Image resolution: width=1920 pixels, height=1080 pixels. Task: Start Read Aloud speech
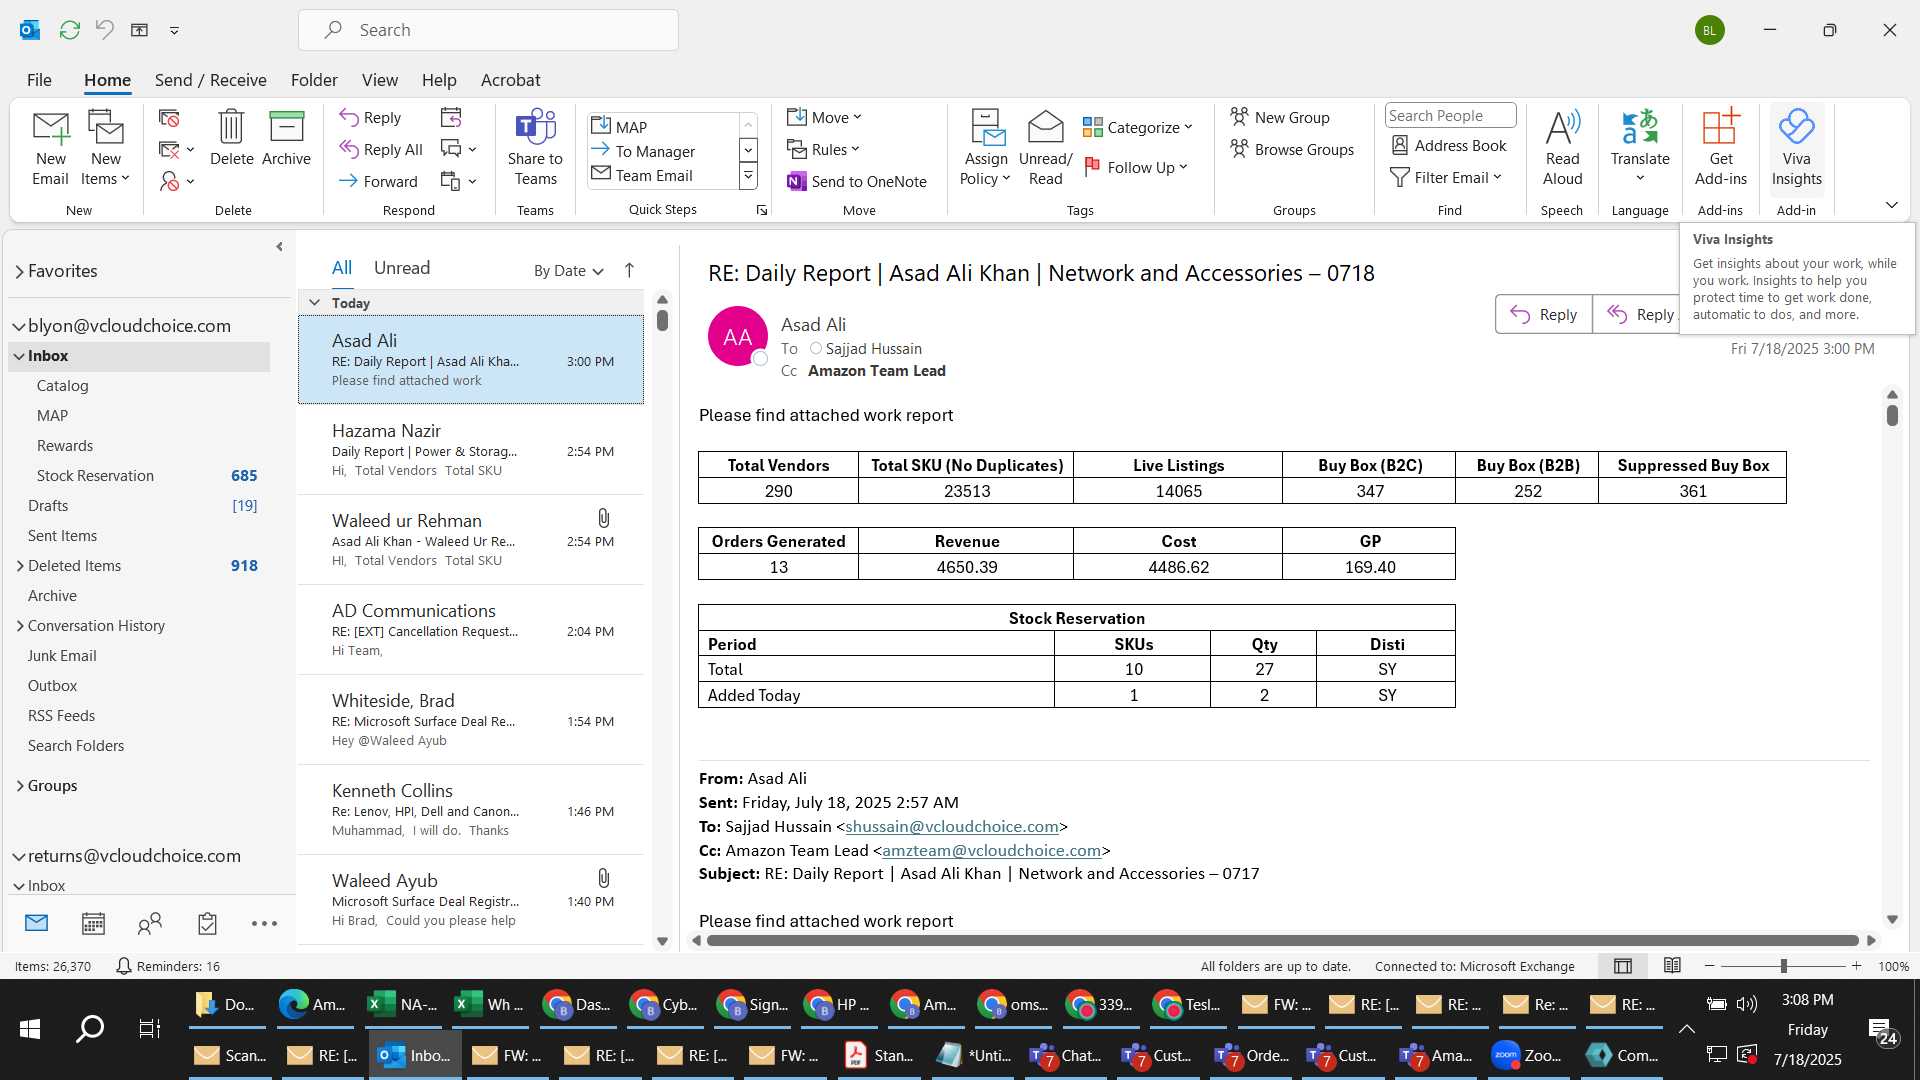[1562, 148]
